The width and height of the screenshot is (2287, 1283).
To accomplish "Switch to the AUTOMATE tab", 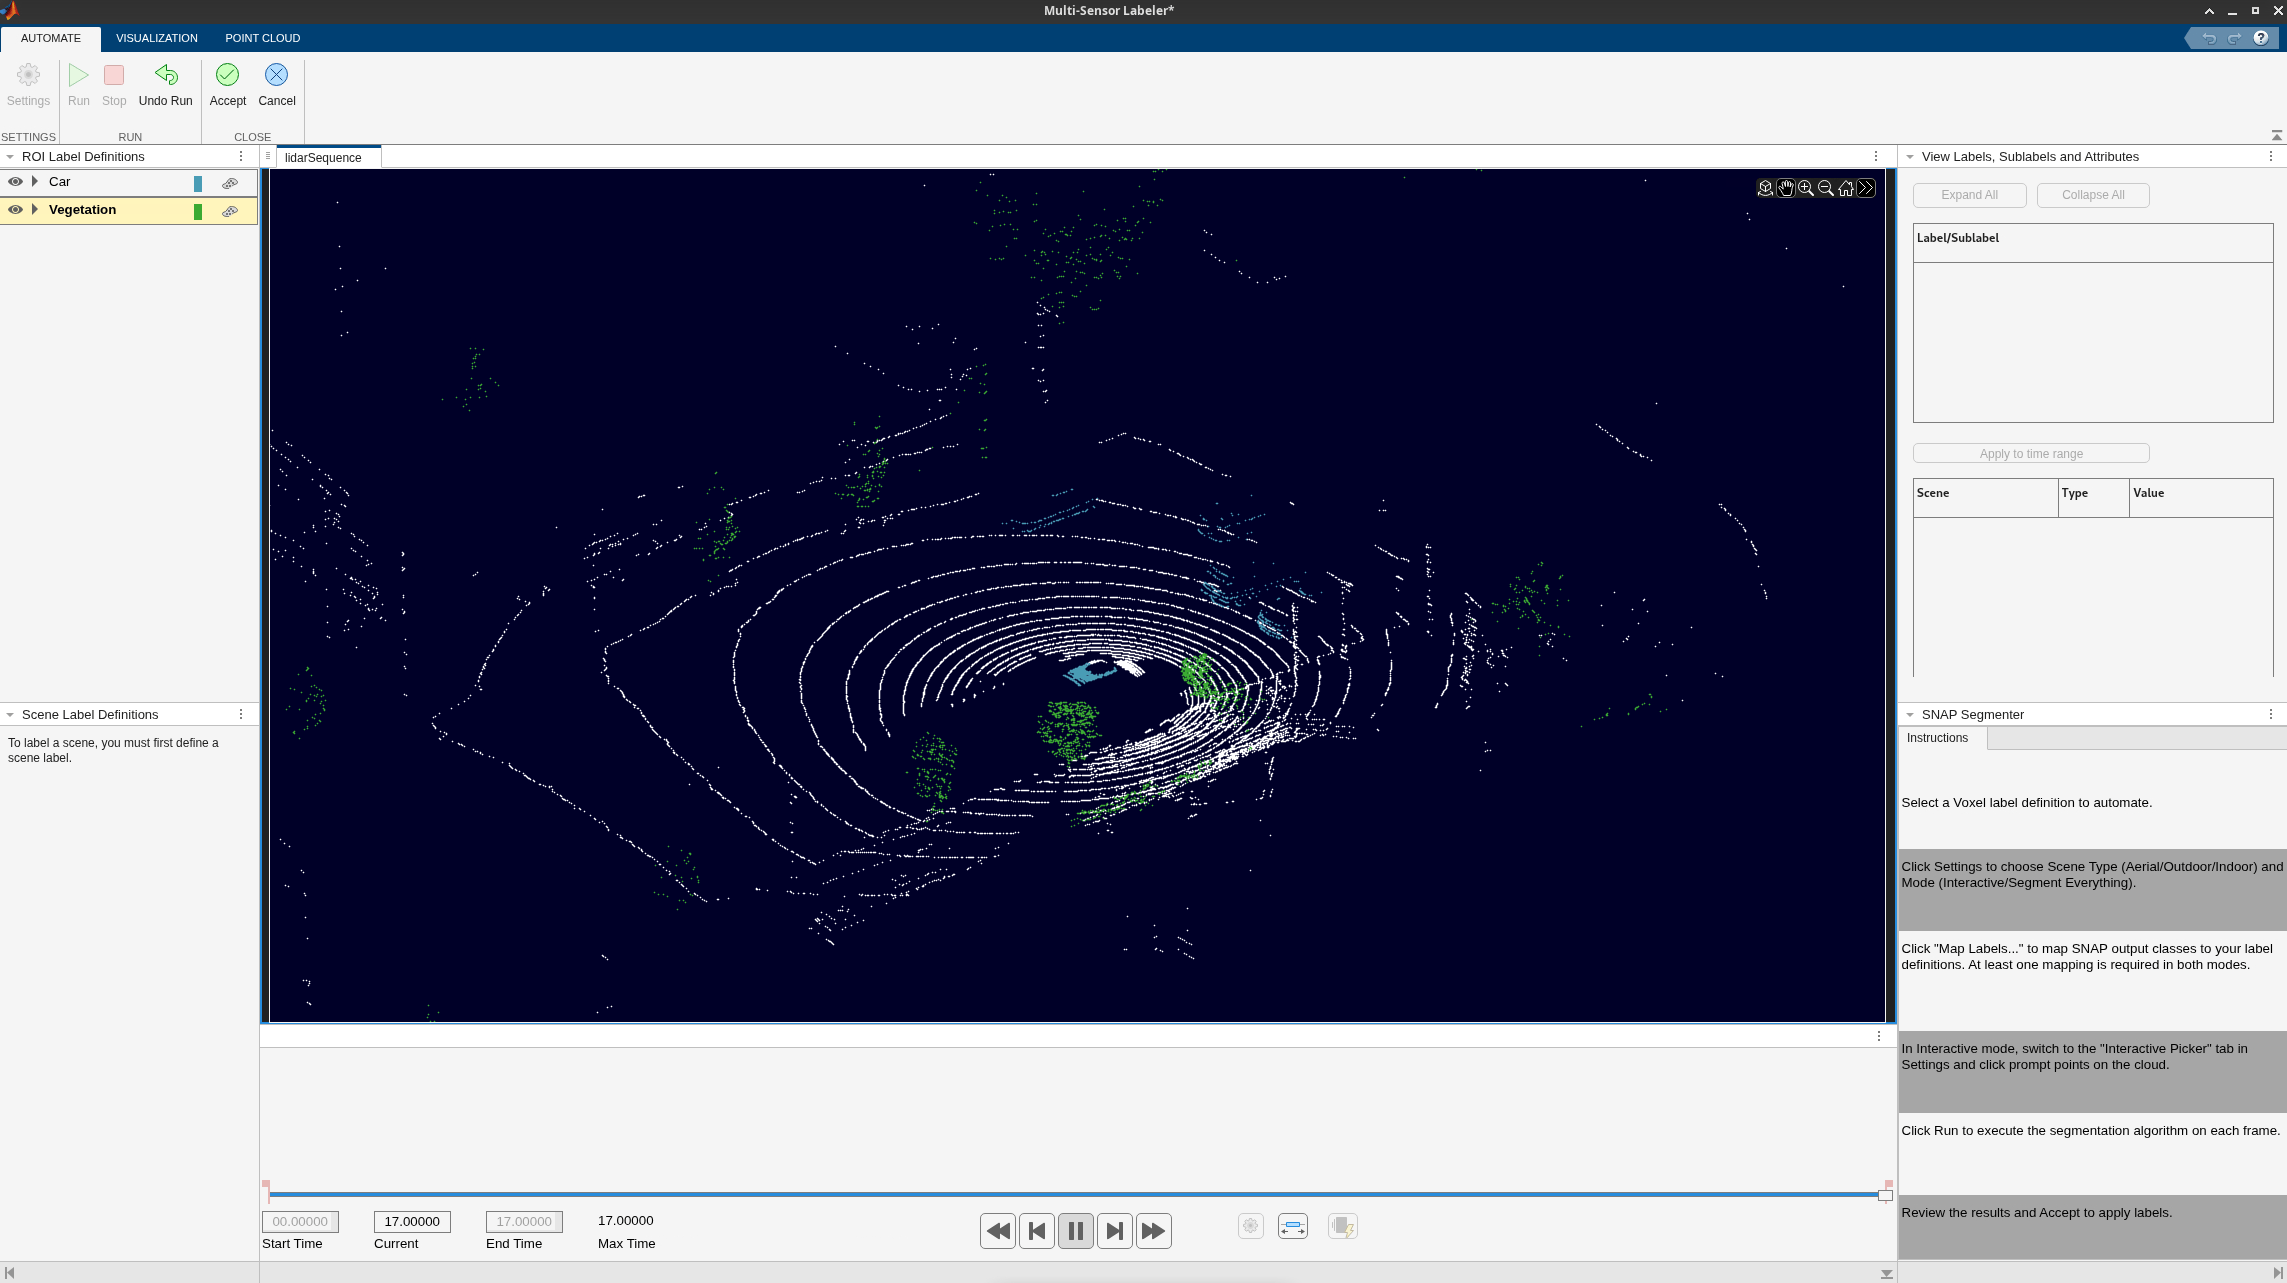I will click(51, 38).
